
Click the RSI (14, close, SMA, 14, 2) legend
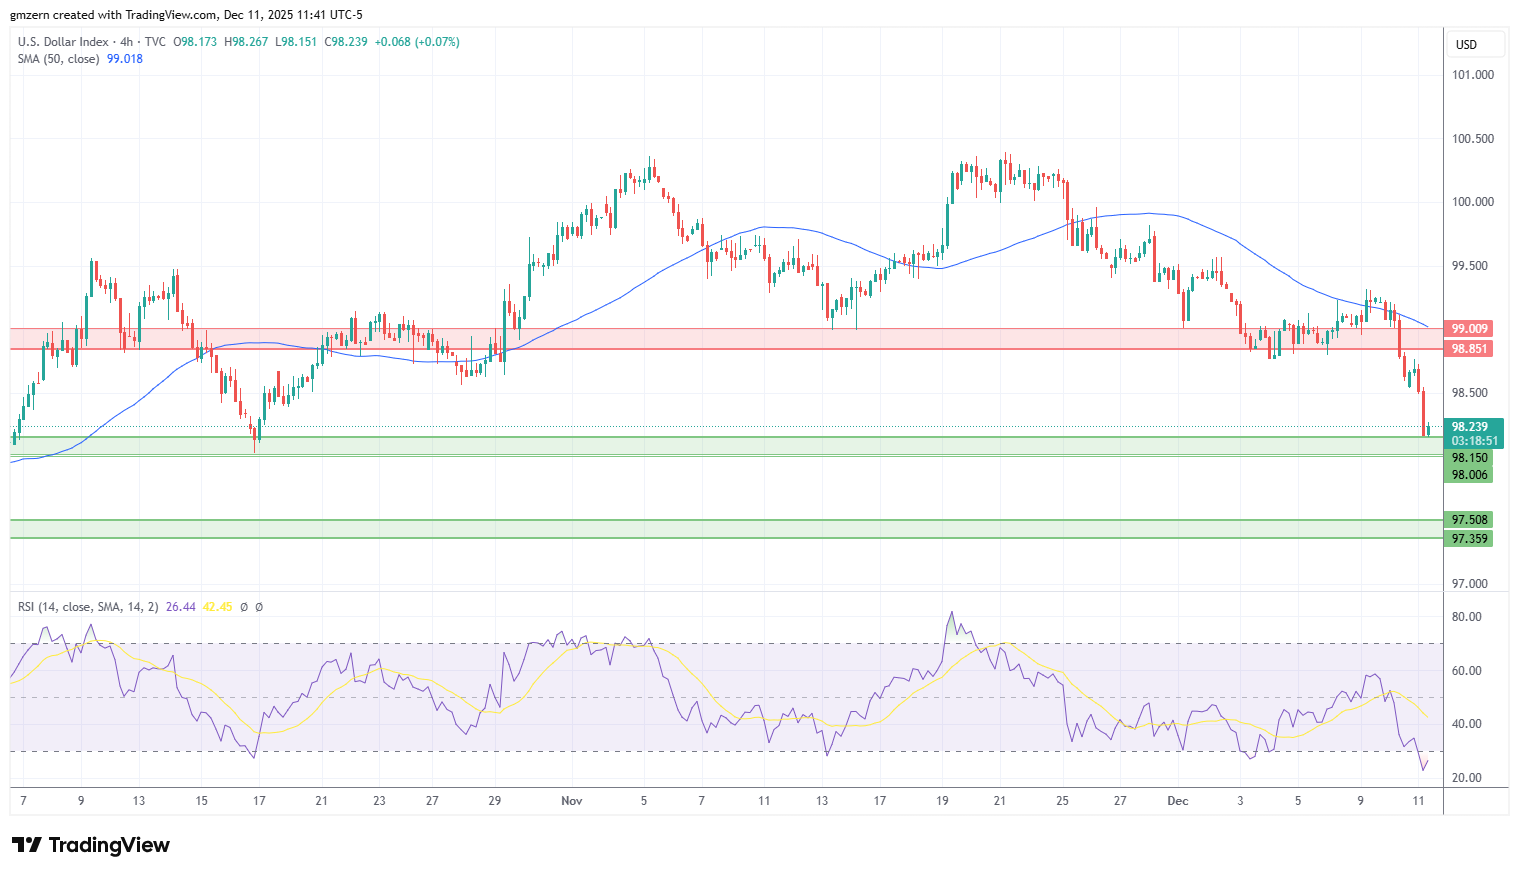coord(88,607)
